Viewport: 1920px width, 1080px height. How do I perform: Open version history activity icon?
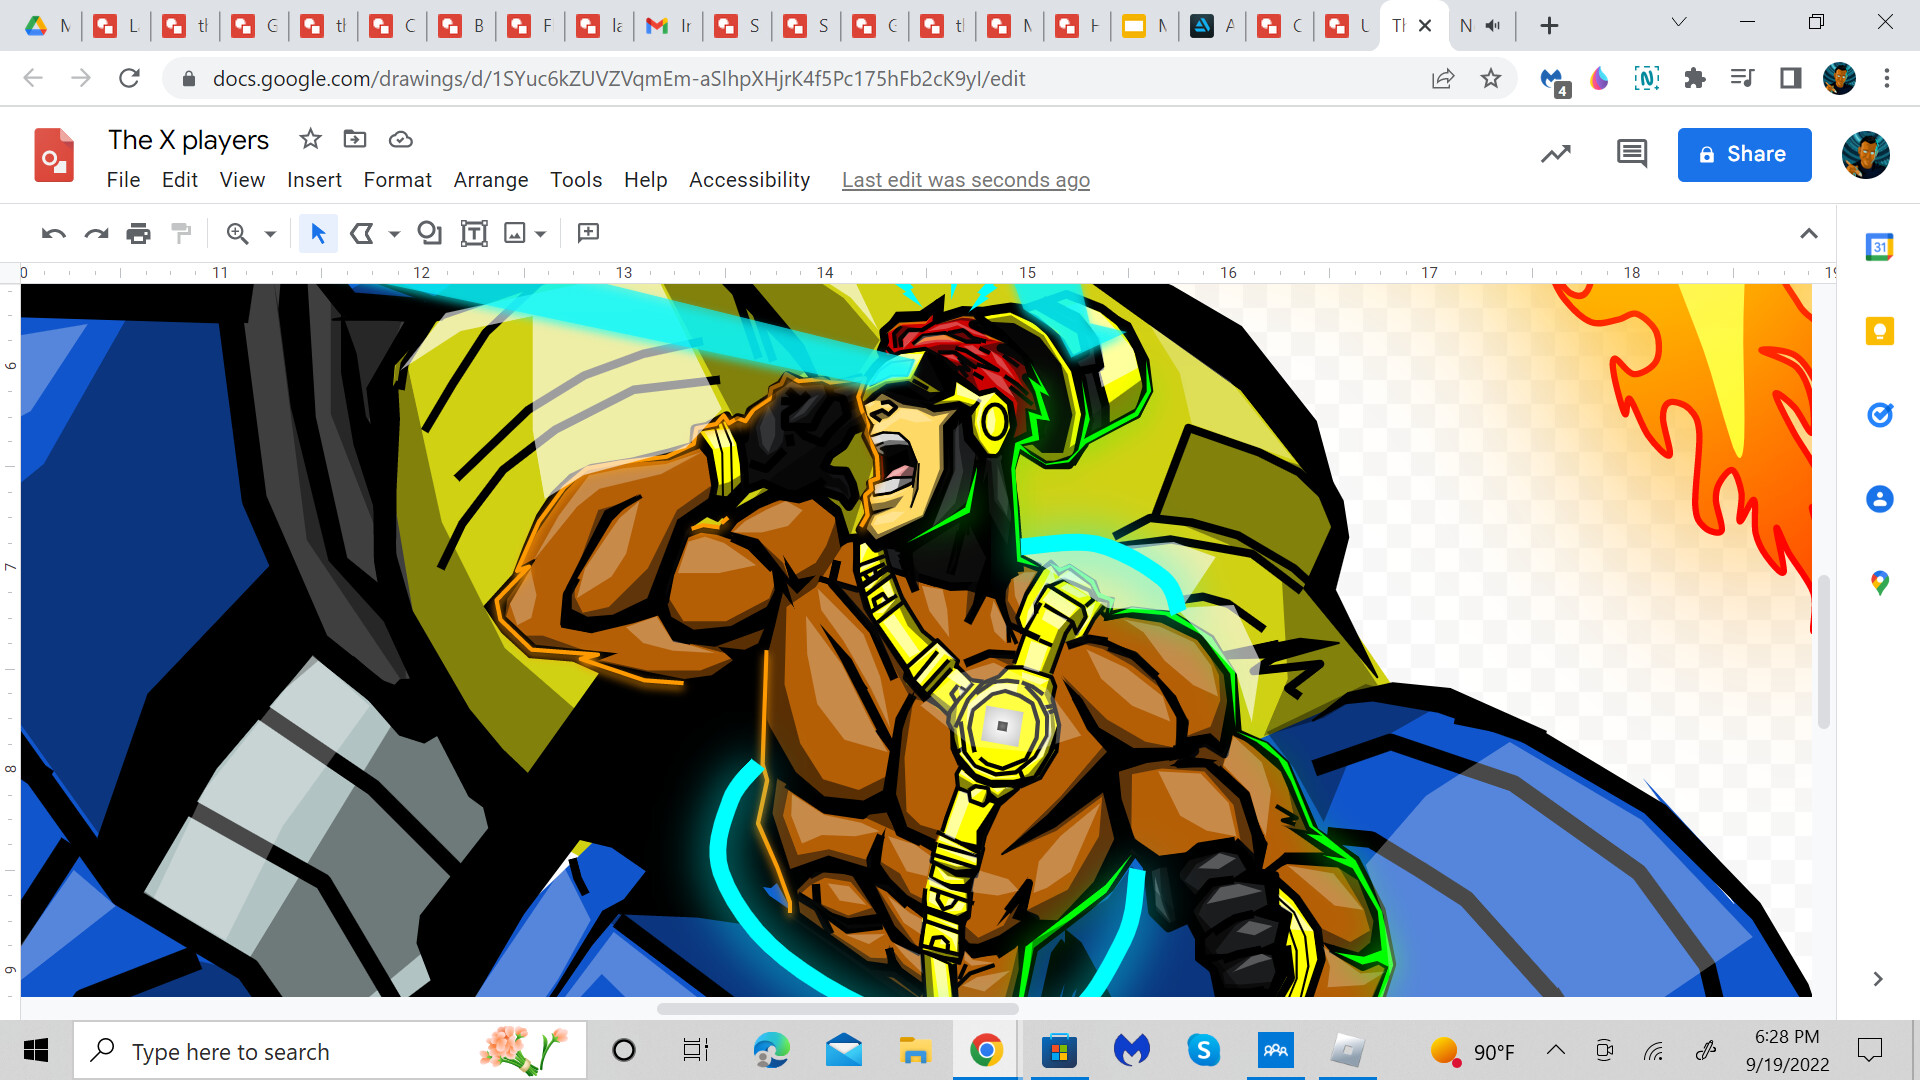pyautogui.click(x=1556, y=155)
